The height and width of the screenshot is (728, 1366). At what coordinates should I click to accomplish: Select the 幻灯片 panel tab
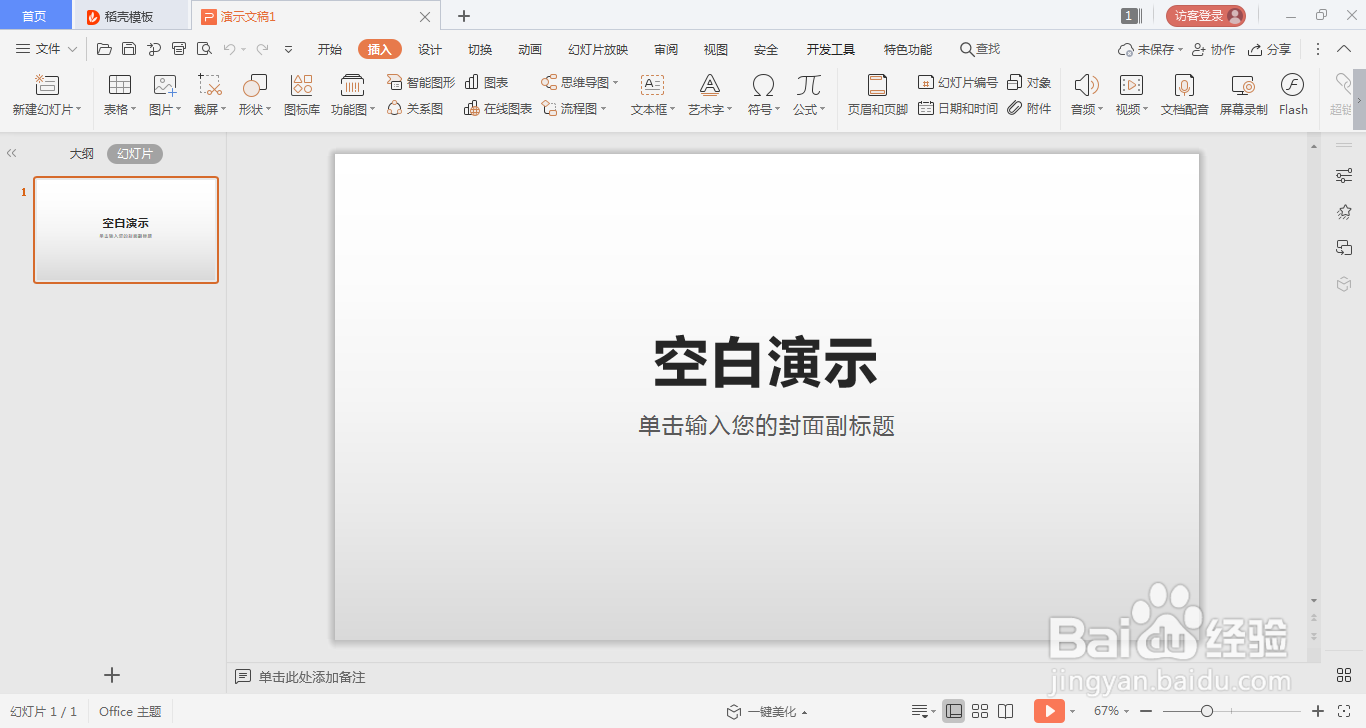(x=135, y=154)
